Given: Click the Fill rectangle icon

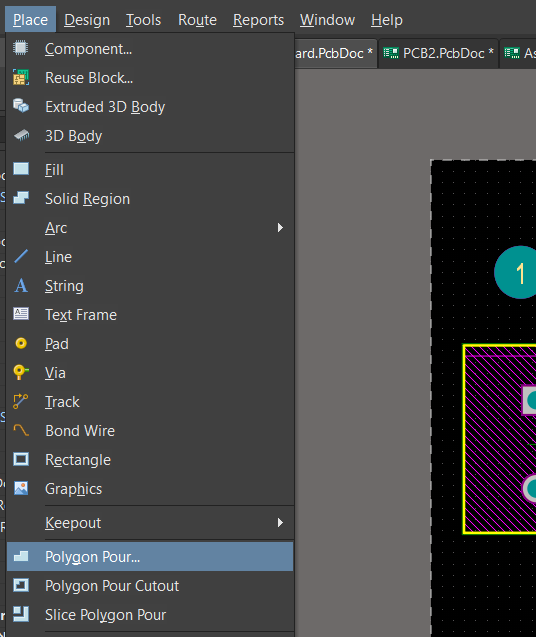Looking at the screenshot, I should tap(21, 169).
